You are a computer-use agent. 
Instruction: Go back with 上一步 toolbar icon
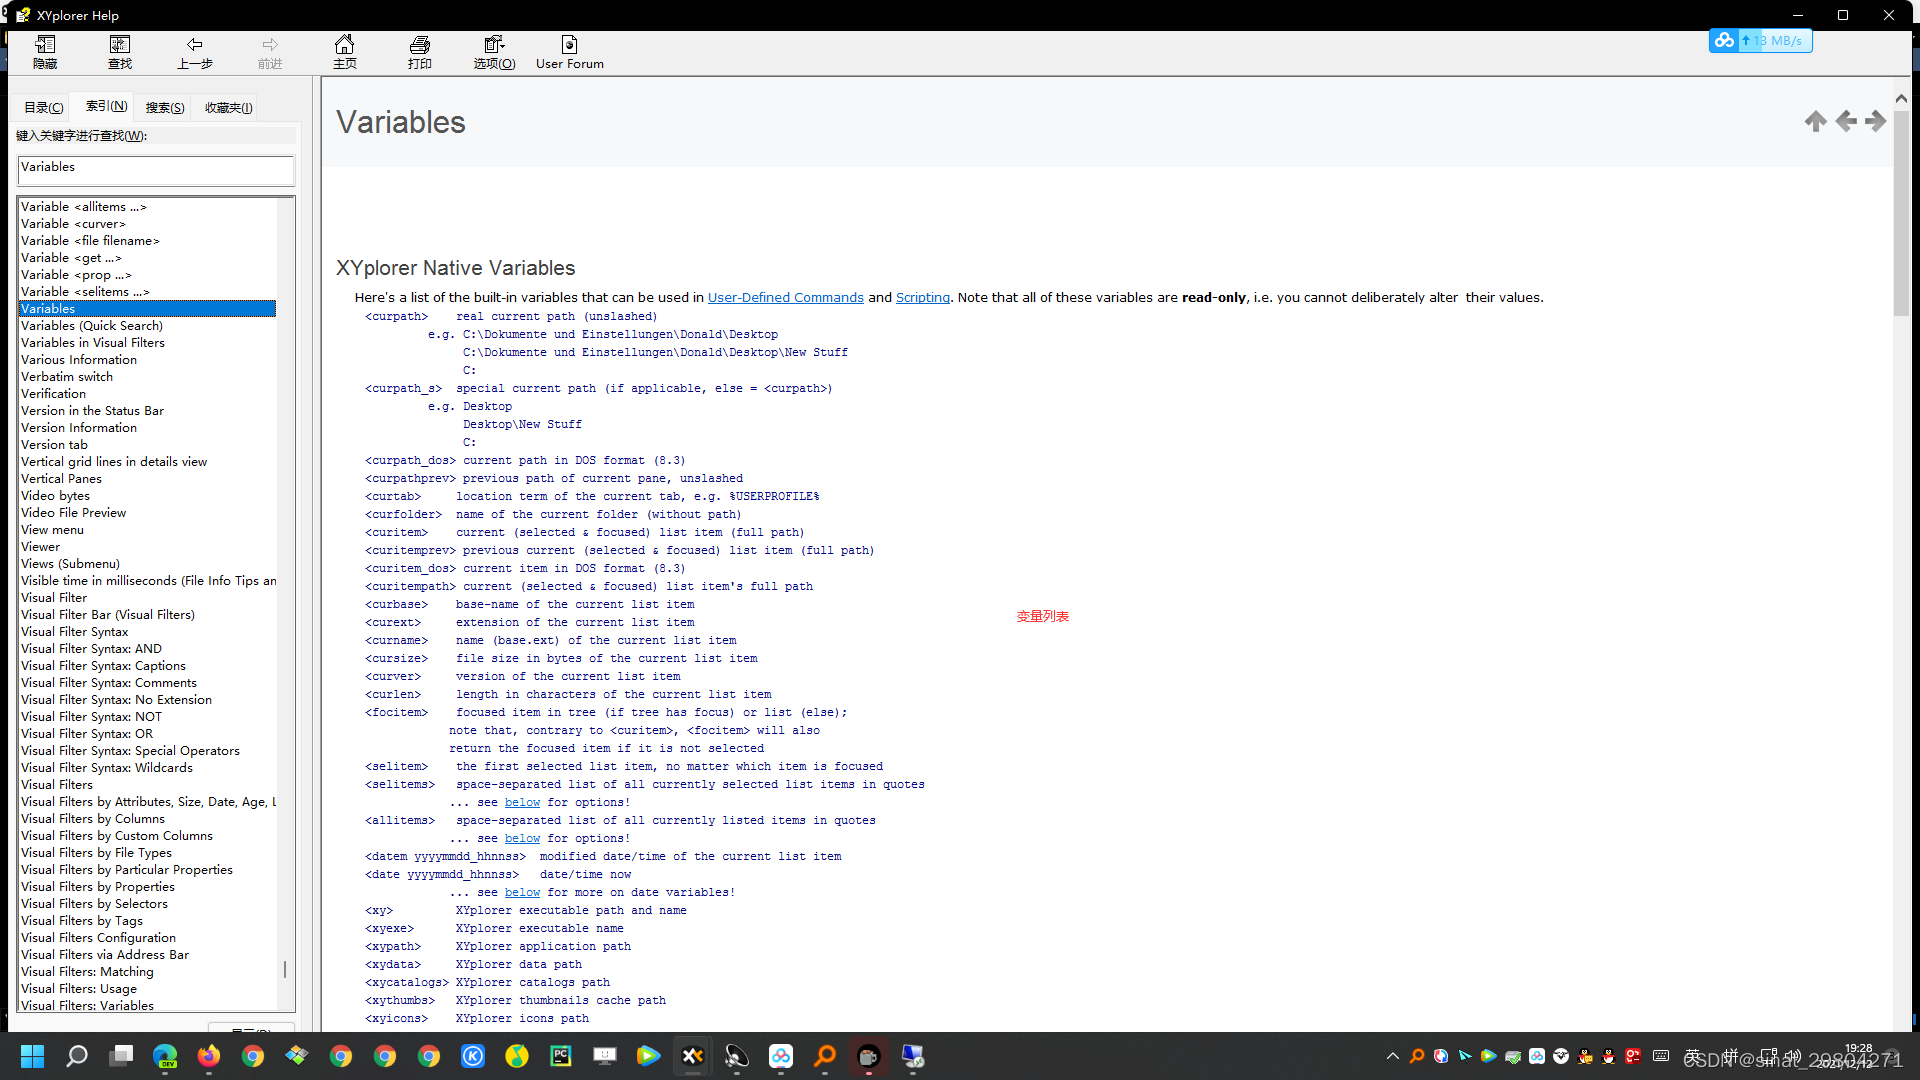pyautogui.click(x=195, y=52)
